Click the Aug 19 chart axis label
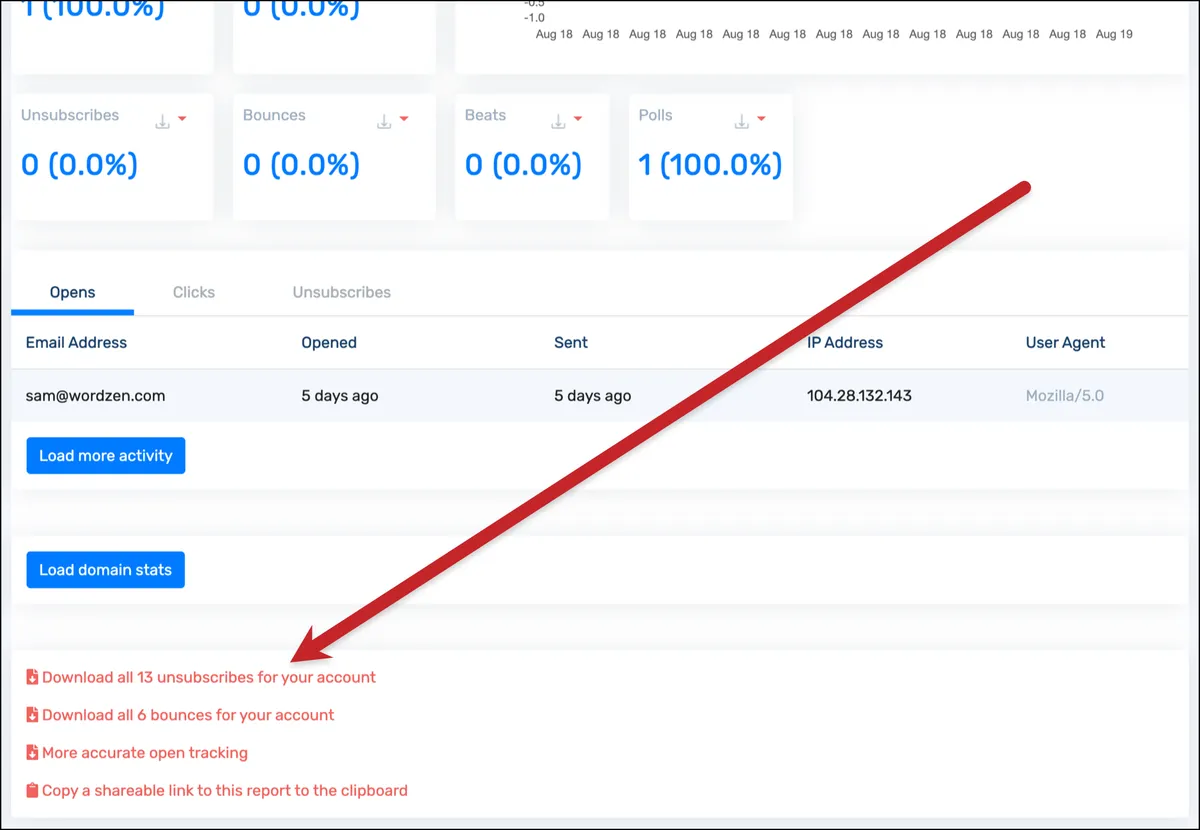Viewport: 1200px width, 830px height. pyautogui.click(x=1114, y=34)
